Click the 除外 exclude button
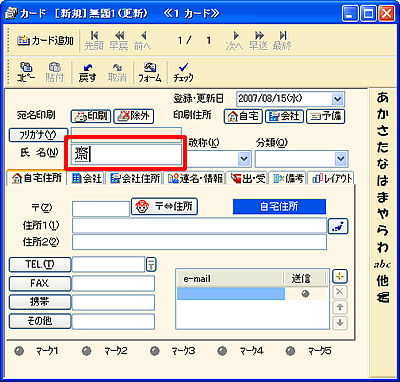The image size is (400, 382). tap(133, 116)
